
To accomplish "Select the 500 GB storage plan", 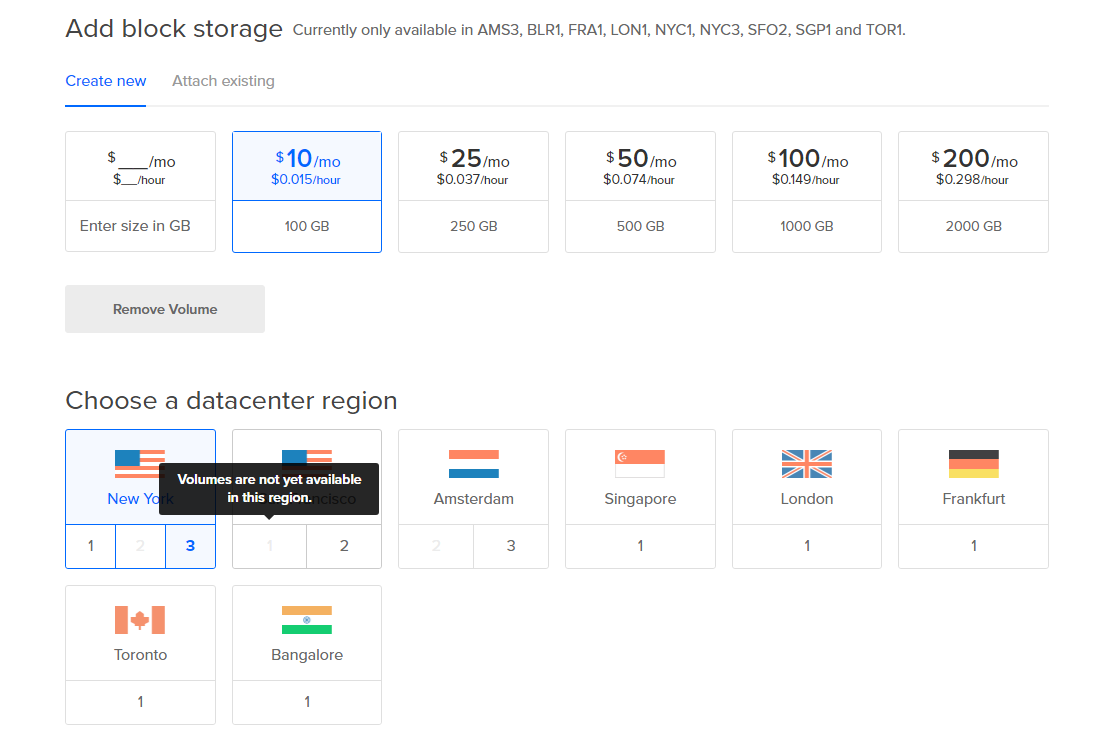I will (640, 192).
